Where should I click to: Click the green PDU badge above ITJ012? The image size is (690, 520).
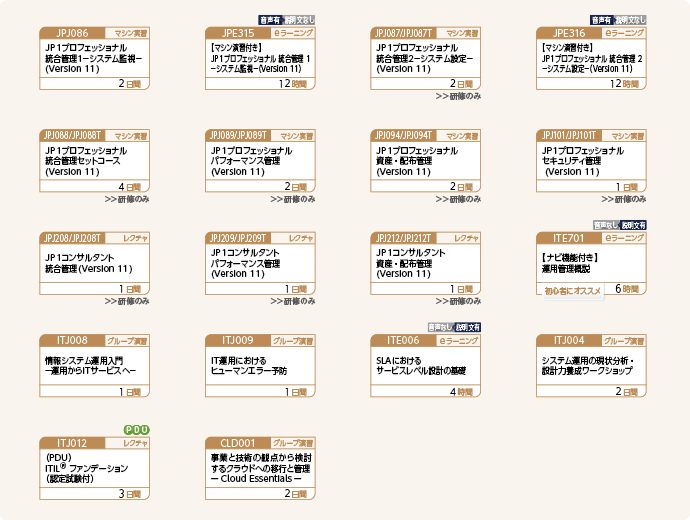coord(136,430)
